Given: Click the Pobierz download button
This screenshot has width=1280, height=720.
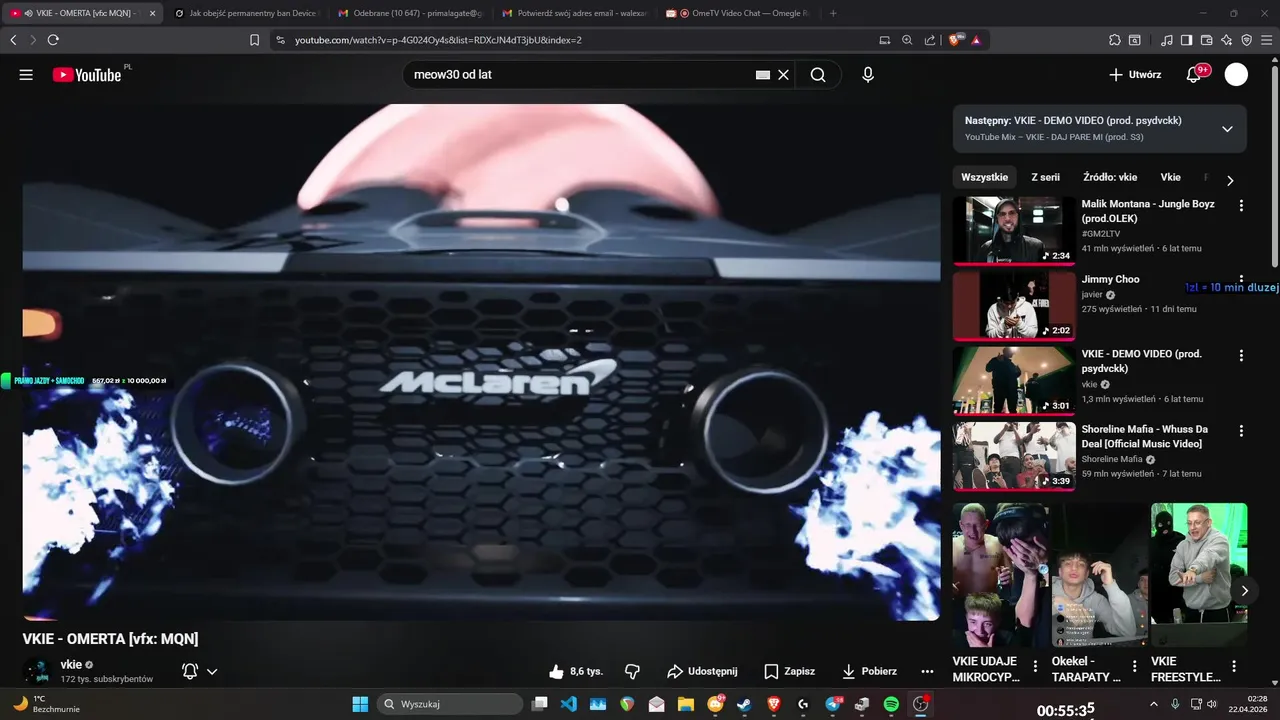Looking at the screenshot, I should coord(869,671).
